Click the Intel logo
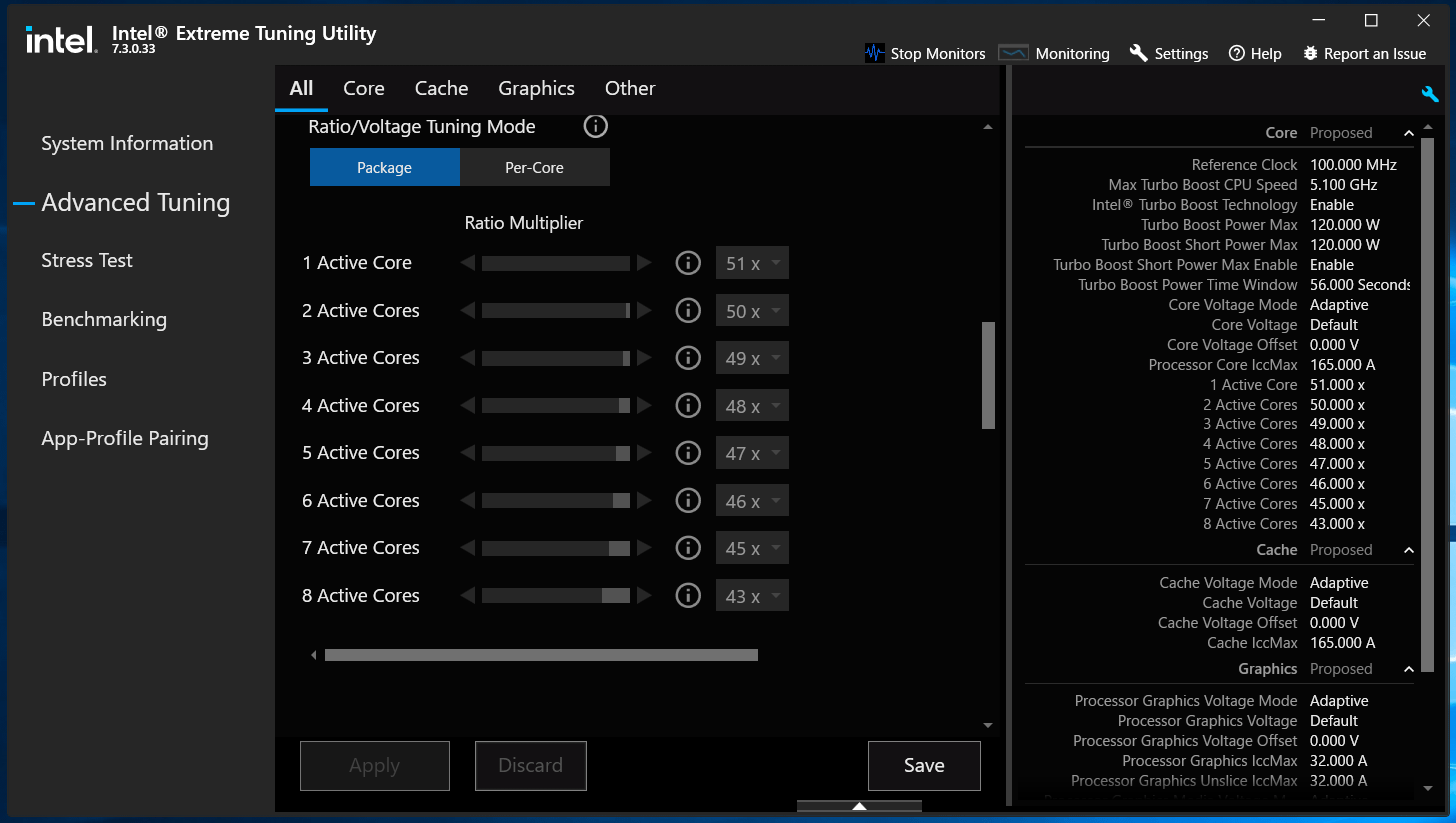 (61, 40)
